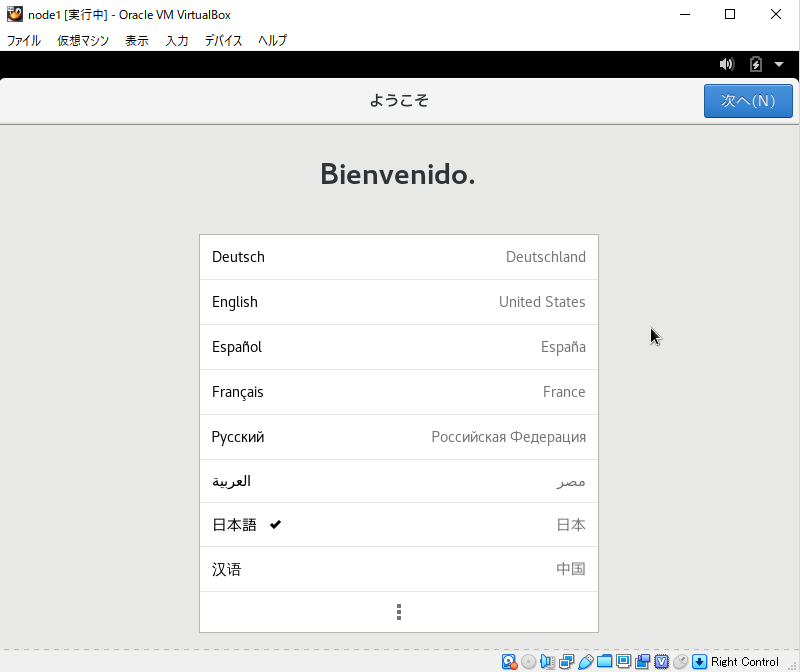The width and height of the screenshot is (800, 672).
Task: Select the checked 日本語 language row
Action: 399,525
